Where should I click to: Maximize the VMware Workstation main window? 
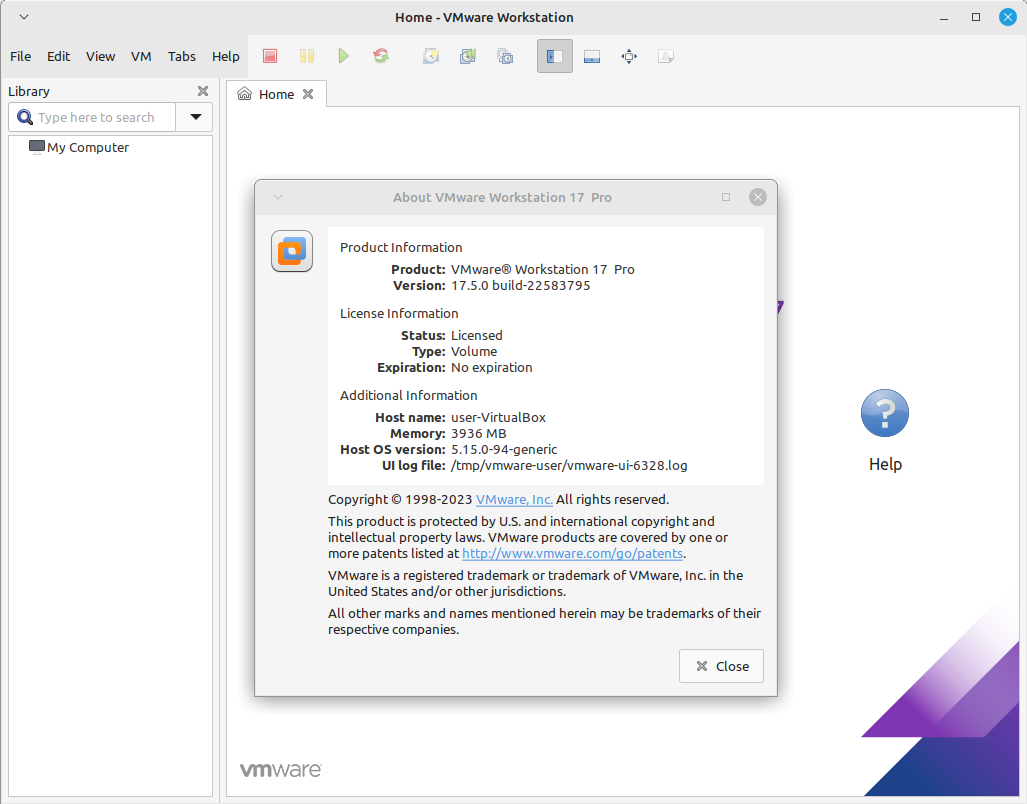pyautogui.click(x=976, y=17)
